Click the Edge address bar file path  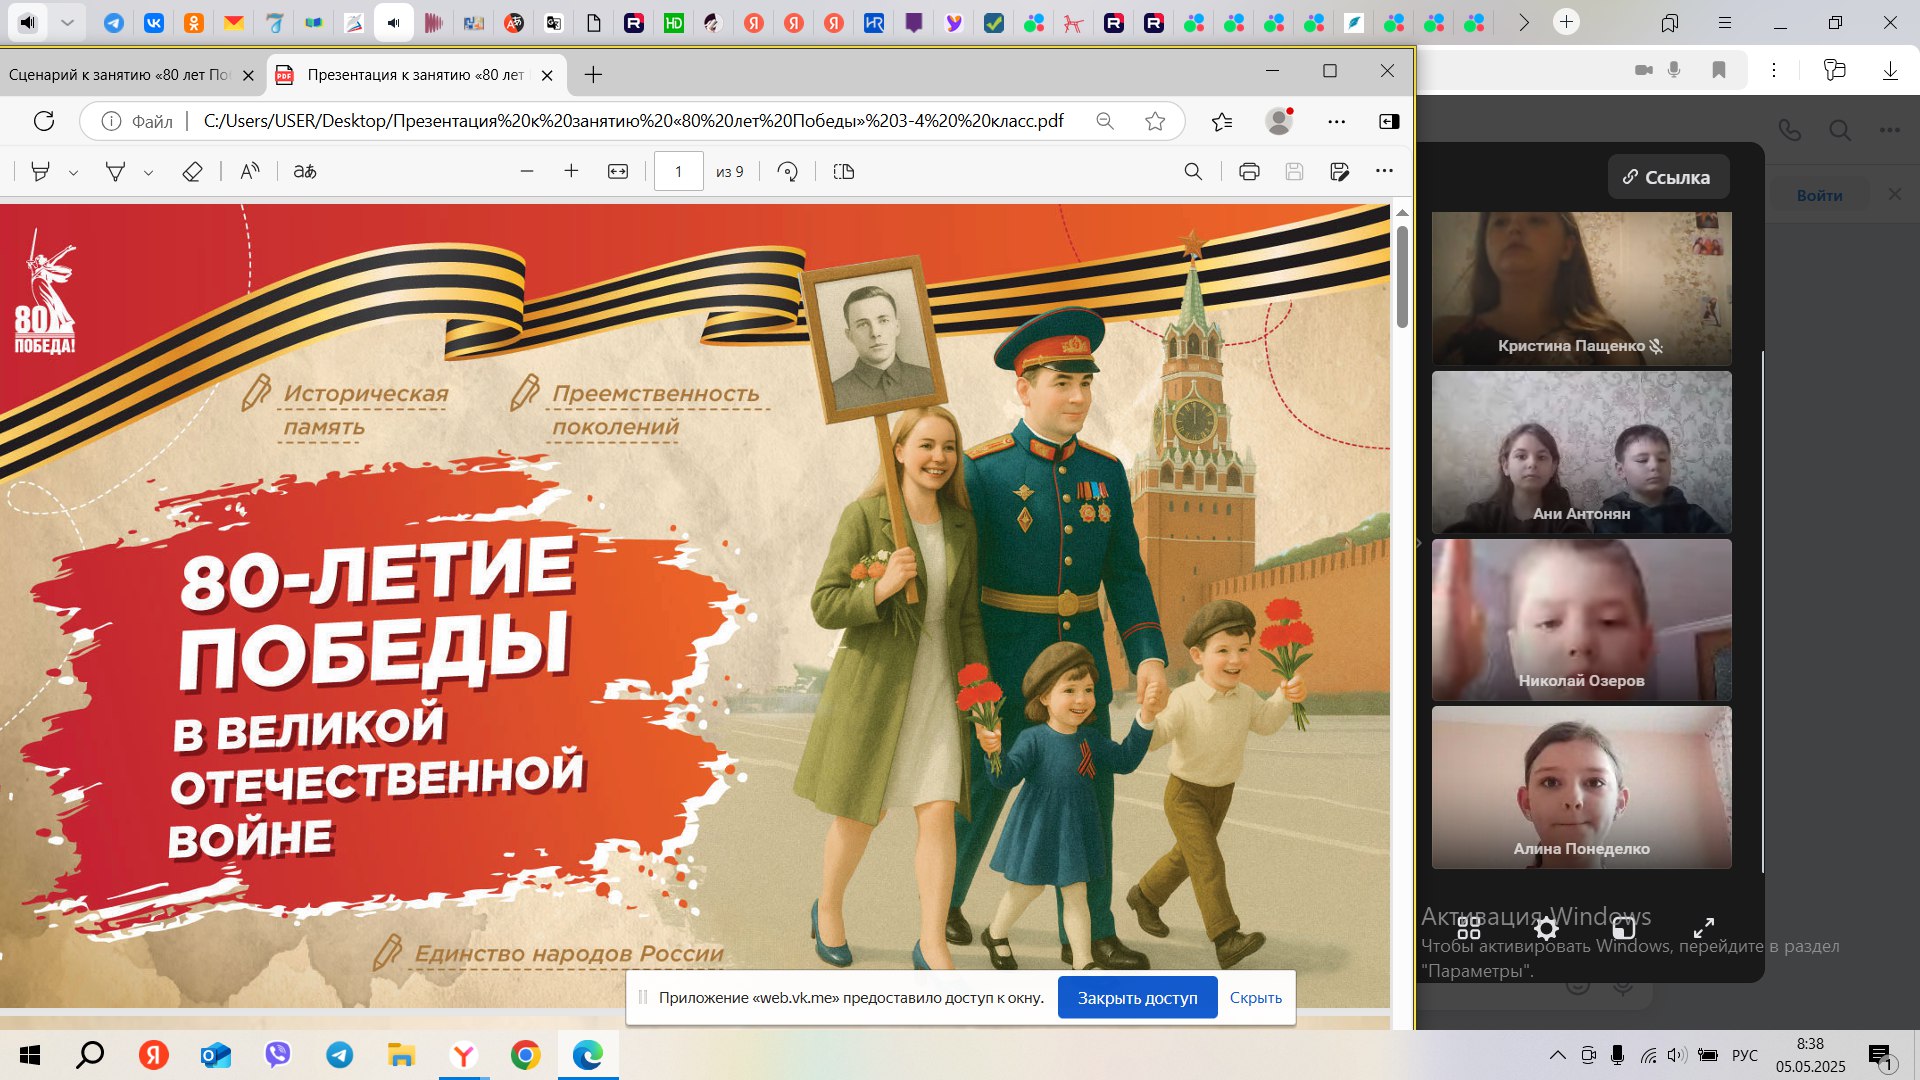634,121
